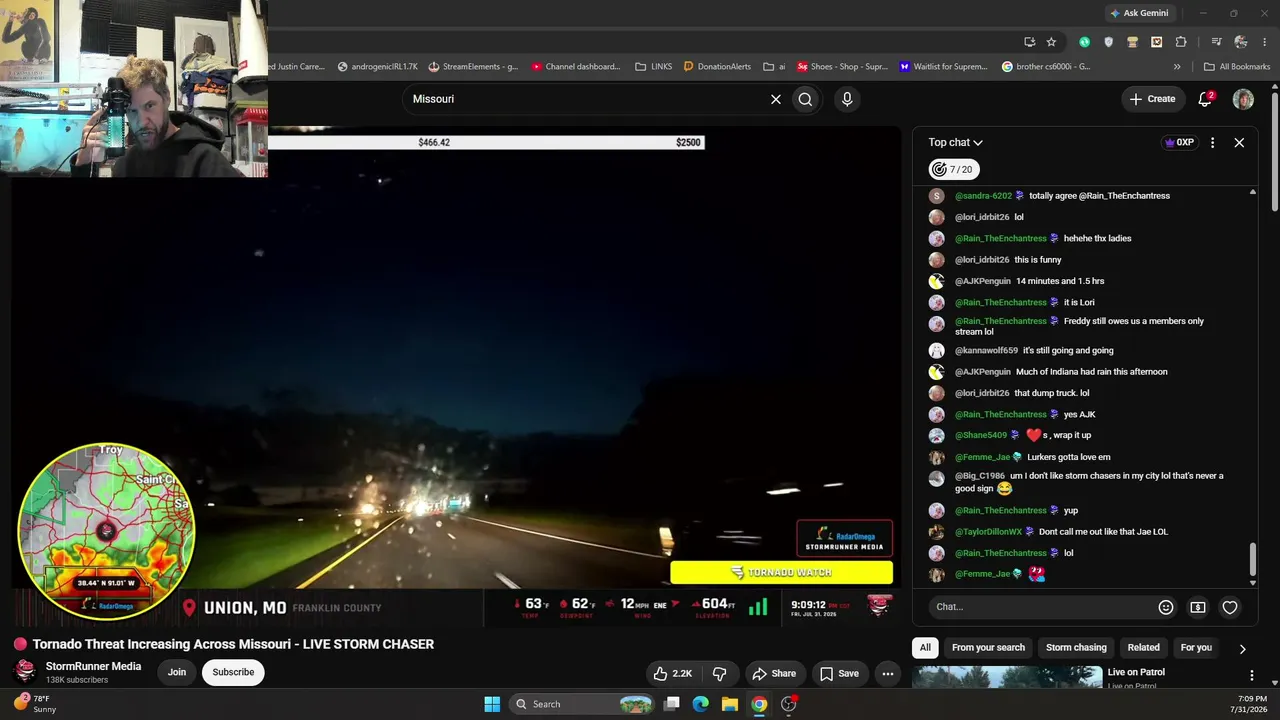1280x720 pixels.
Task: Clear the Missouri search query
Action: point(775,99)
